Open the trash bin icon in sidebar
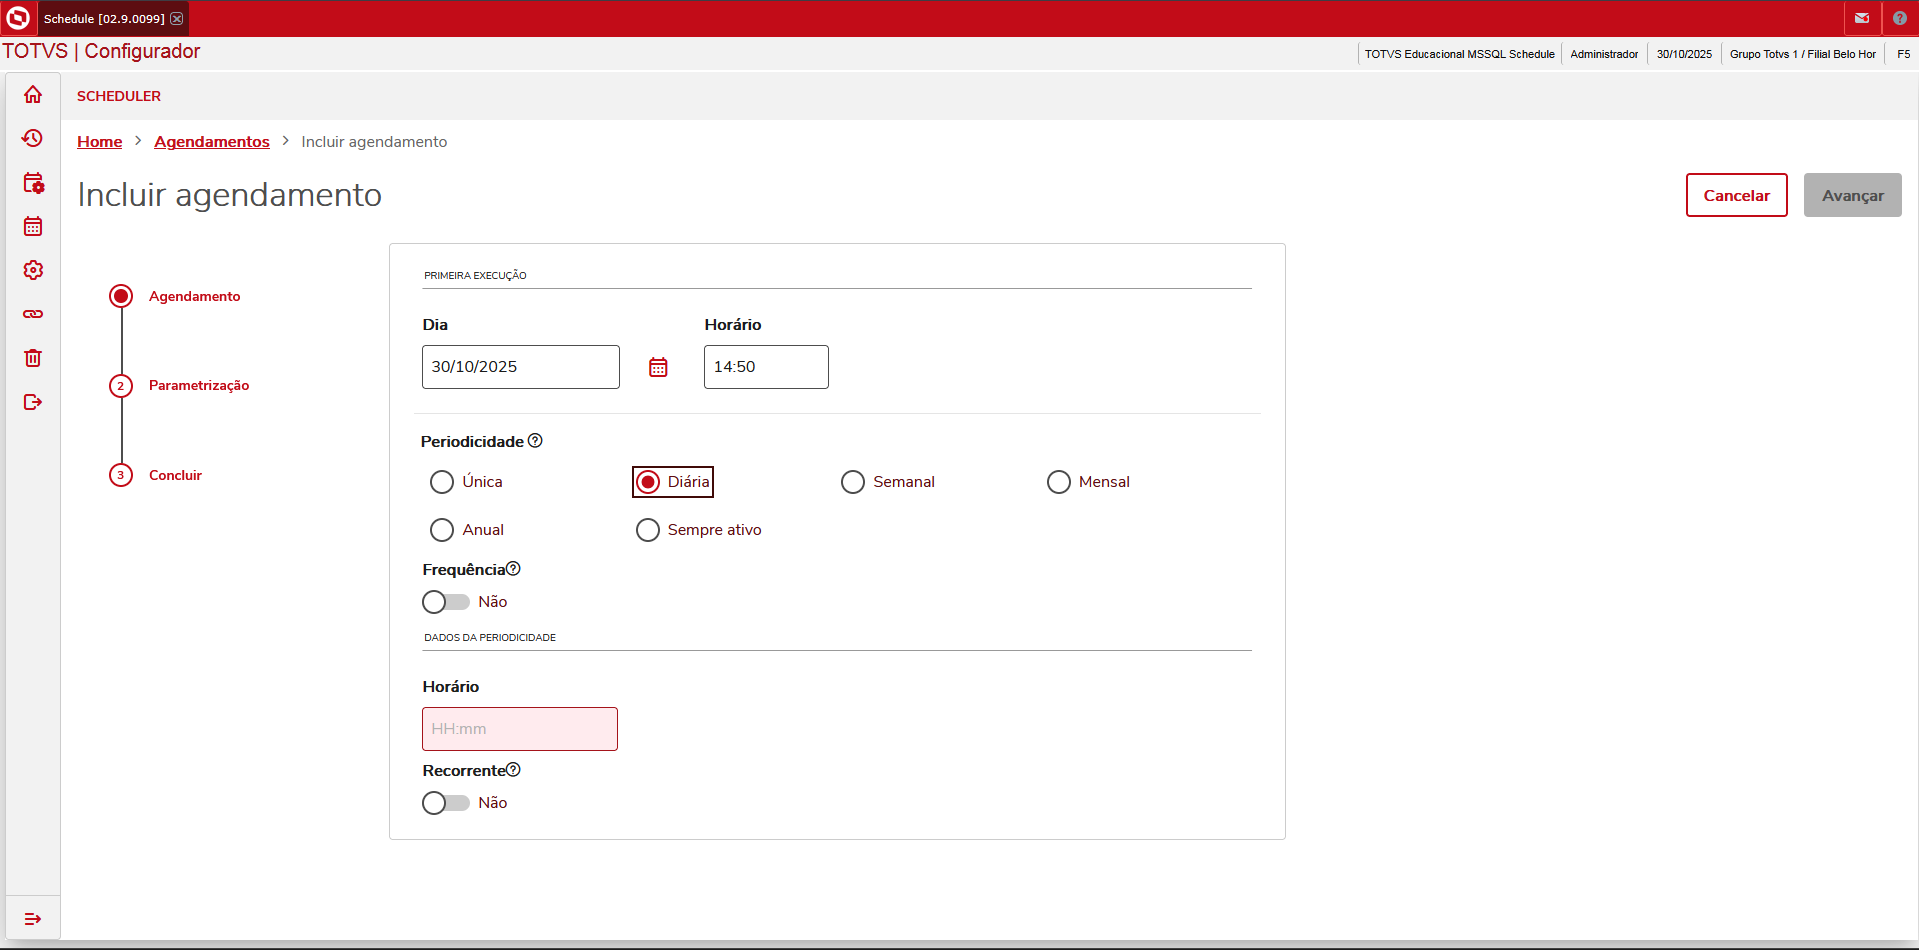1919x950 pixels. pos(33,358)
